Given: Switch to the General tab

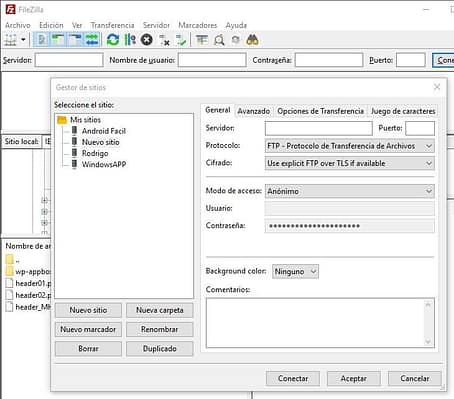Looking at the screenshot, I should (218, 110).
